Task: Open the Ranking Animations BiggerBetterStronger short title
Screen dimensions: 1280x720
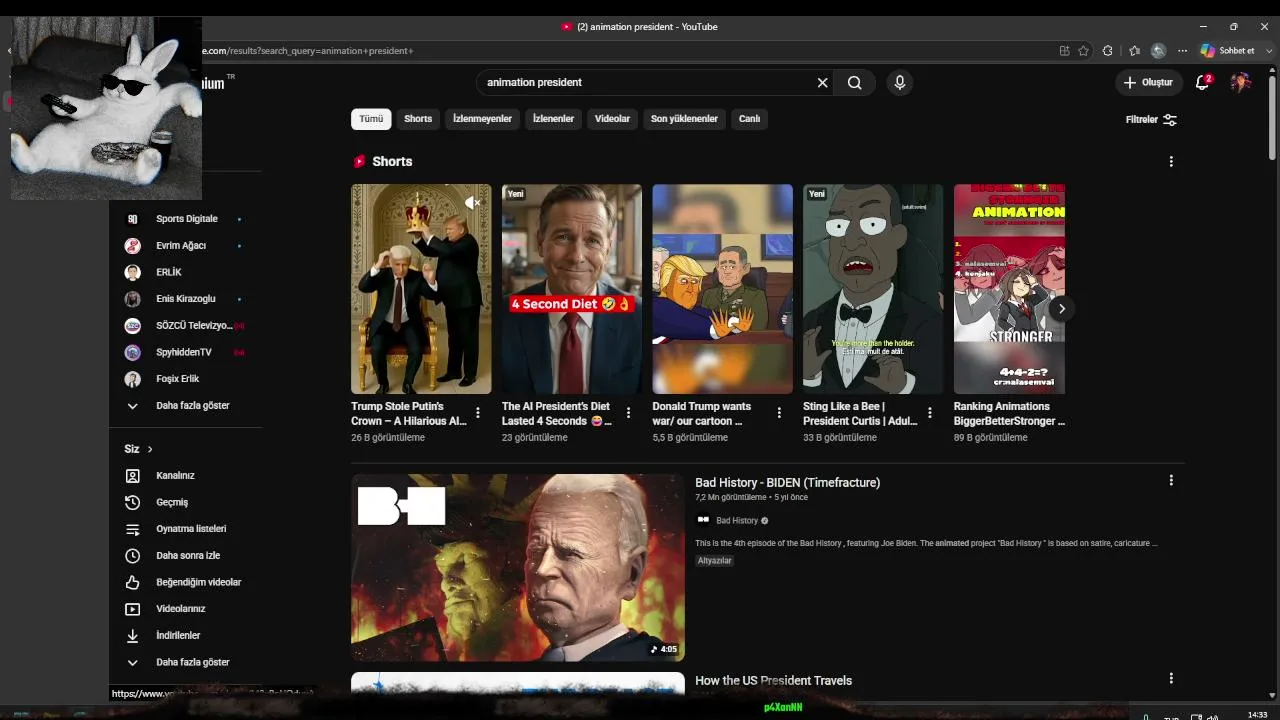Action: (x=1009, y=414)
